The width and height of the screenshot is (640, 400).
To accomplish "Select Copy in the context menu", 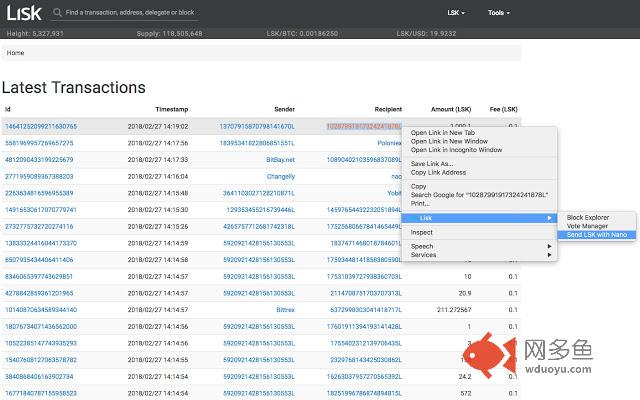I will click(x=418, y=186).
